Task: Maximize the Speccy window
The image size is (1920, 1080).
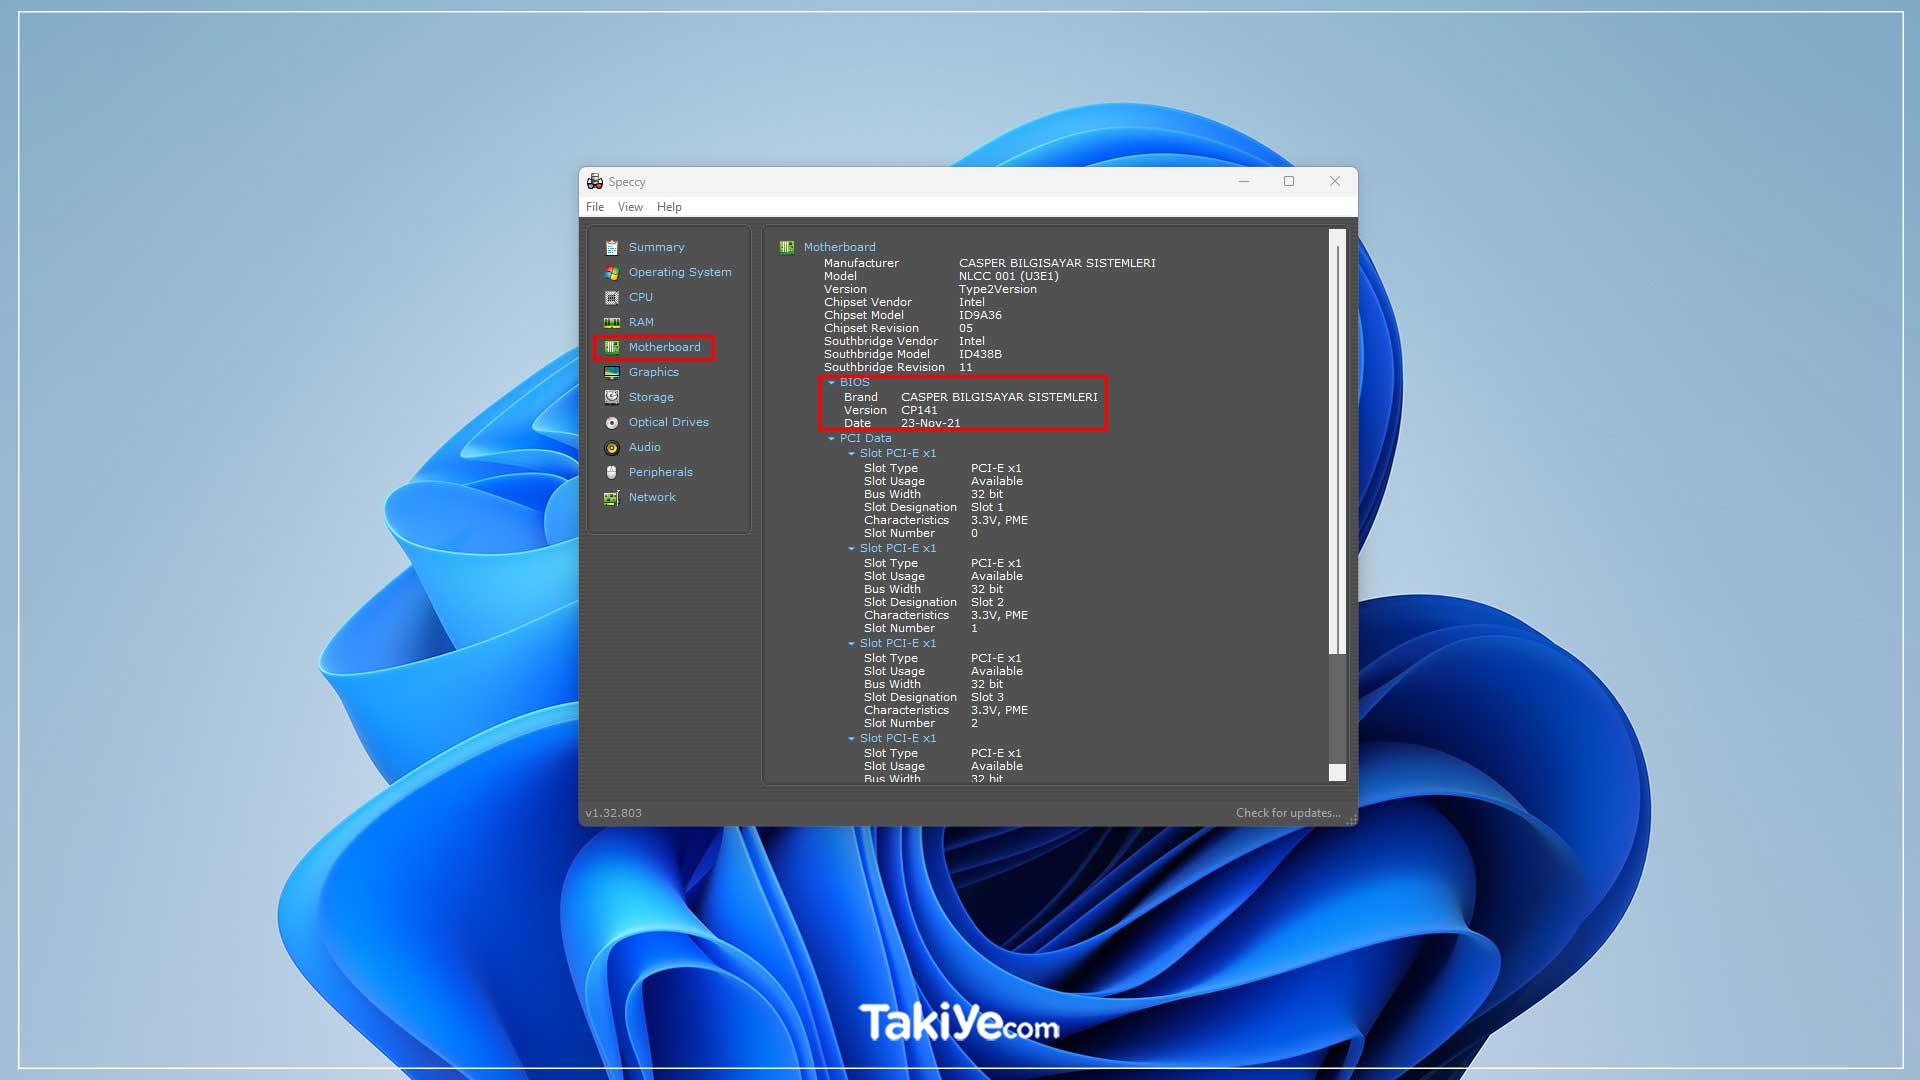Action: (1289, 181)
